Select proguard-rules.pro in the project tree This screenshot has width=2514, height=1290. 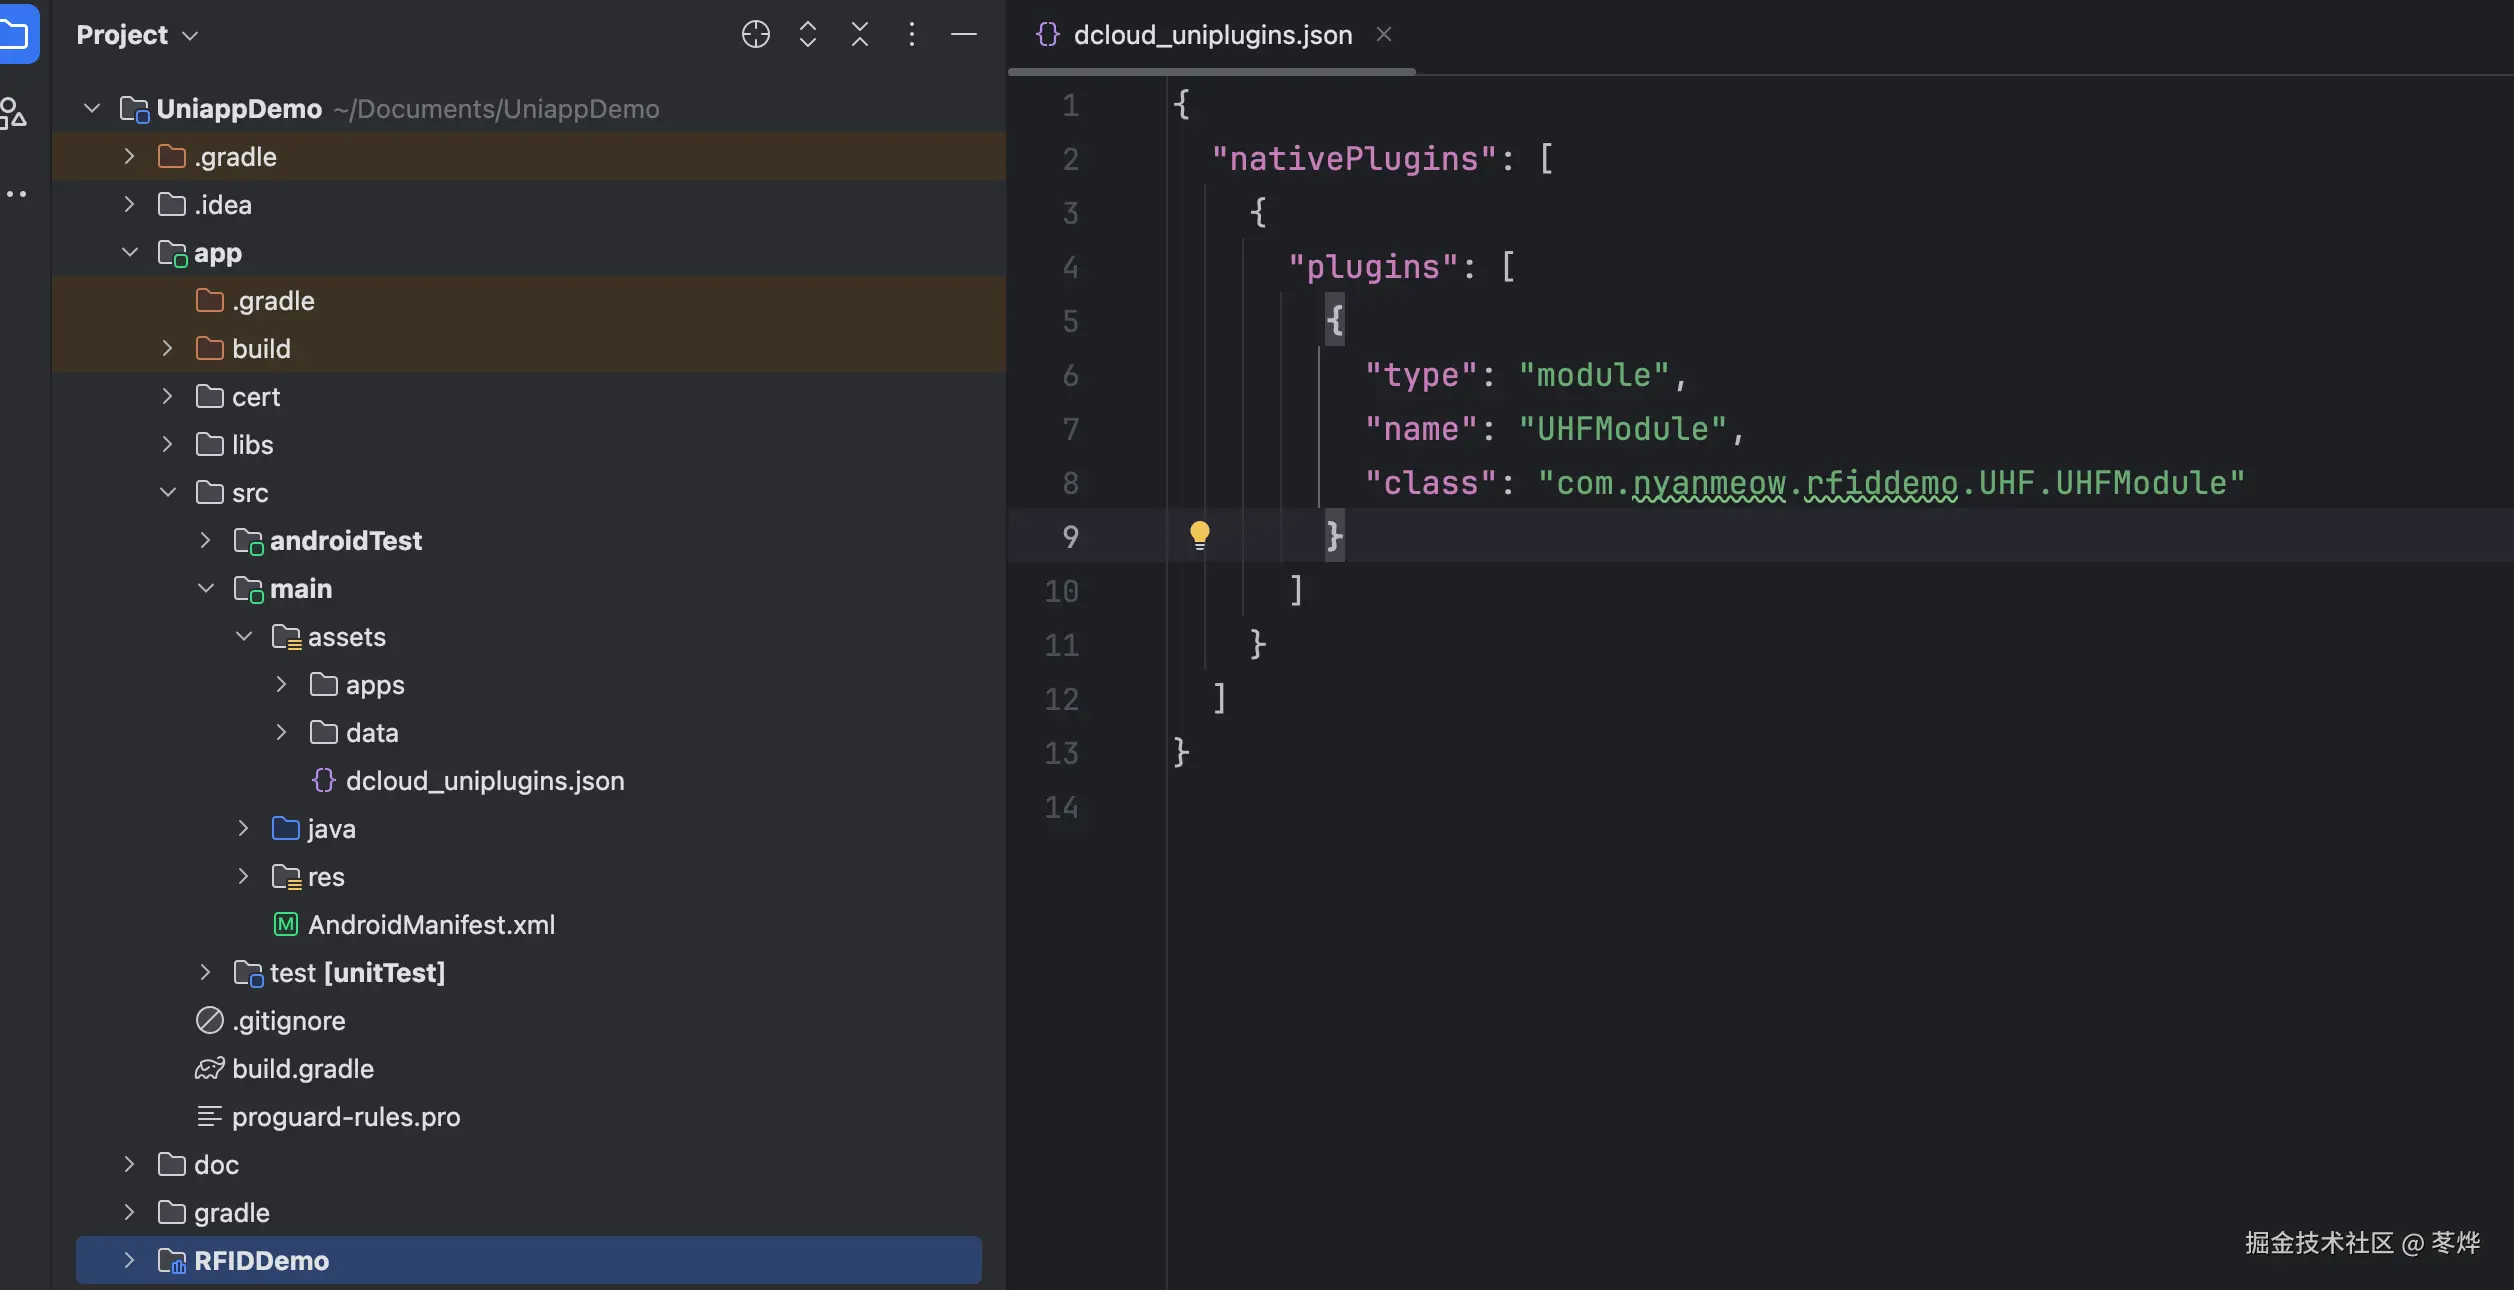[x=345, y=1117]
